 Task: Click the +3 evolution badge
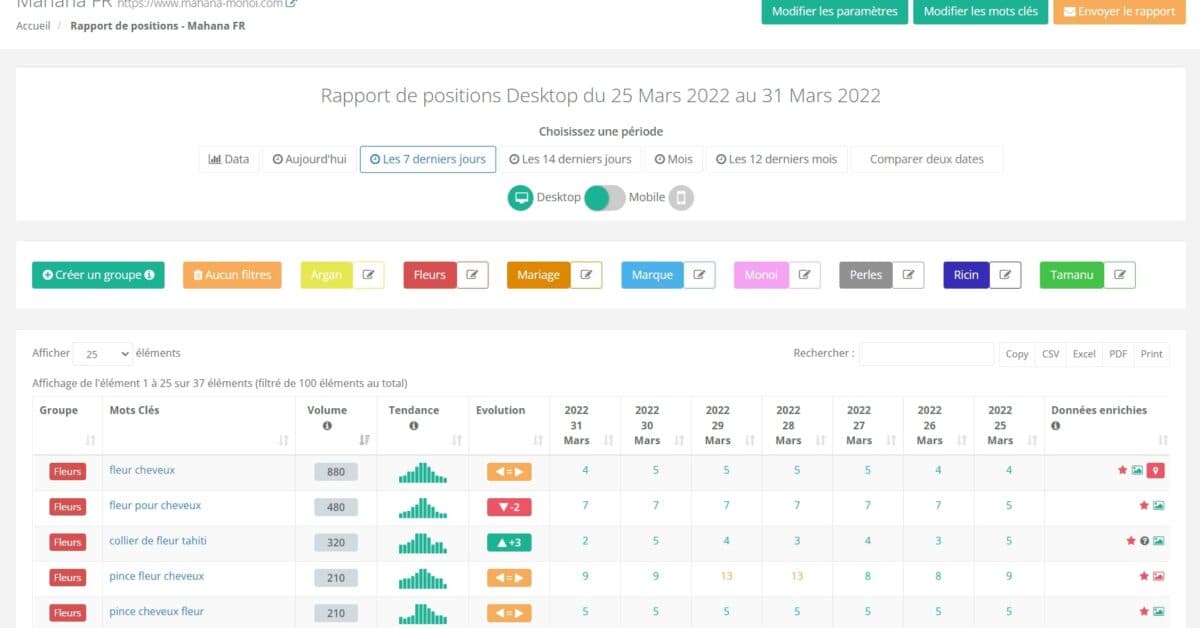click(510, 542)
